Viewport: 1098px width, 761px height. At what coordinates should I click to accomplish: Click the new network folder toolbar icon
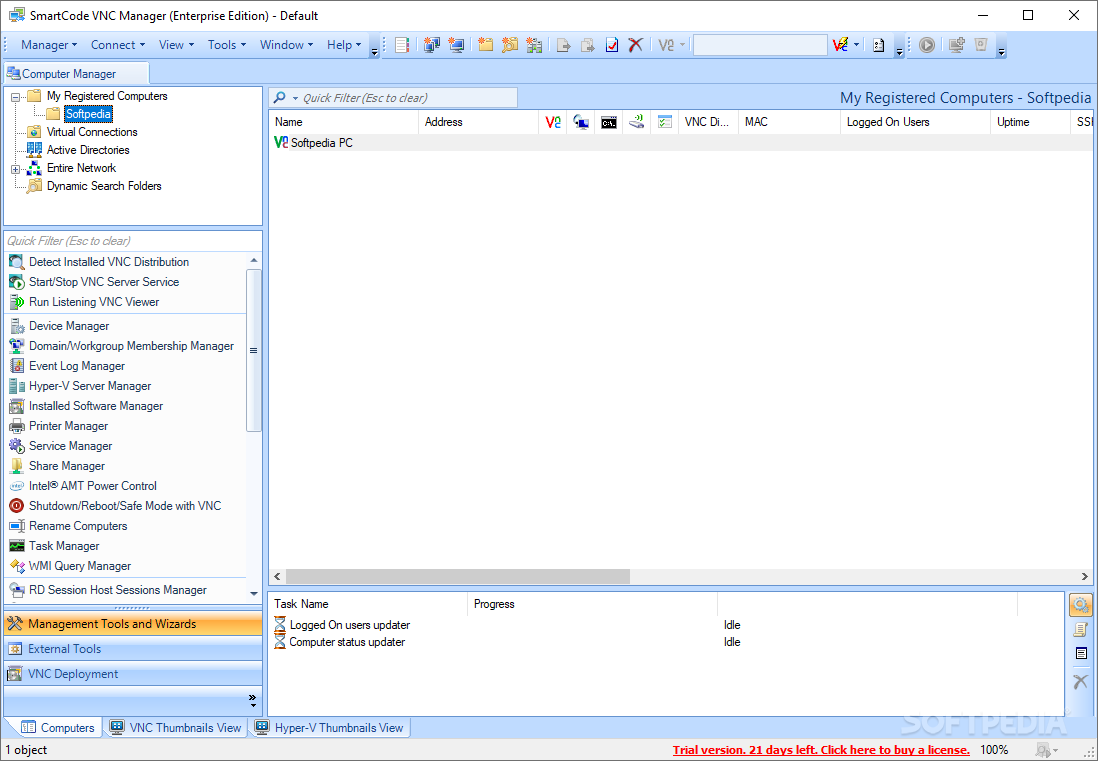point(534,45)
